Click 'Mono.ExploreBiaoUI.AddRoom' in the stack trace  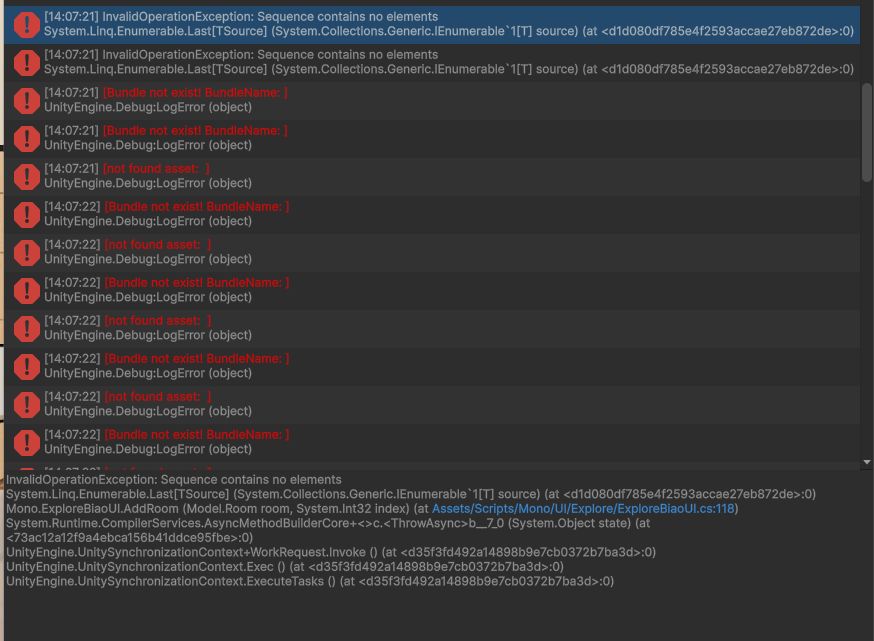point(93,508)
